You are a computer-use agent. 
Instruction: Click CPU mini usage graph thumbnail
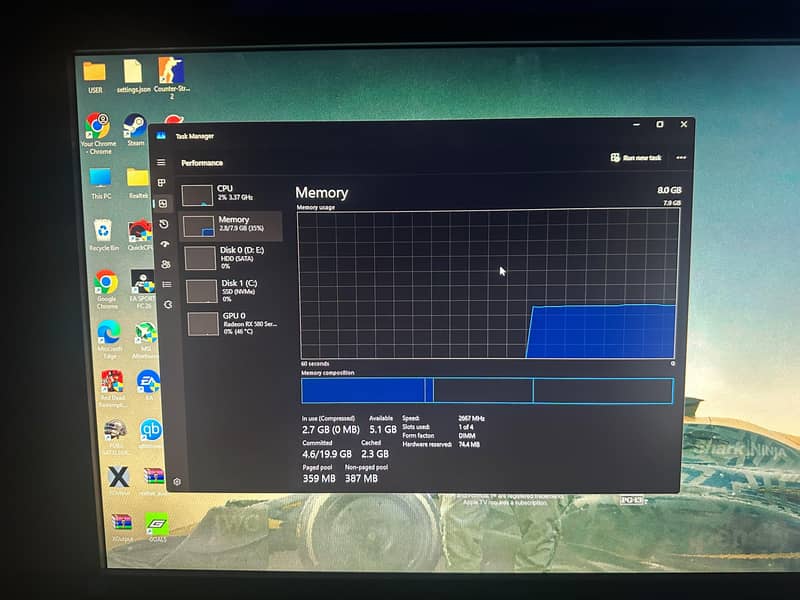point(197,195)
